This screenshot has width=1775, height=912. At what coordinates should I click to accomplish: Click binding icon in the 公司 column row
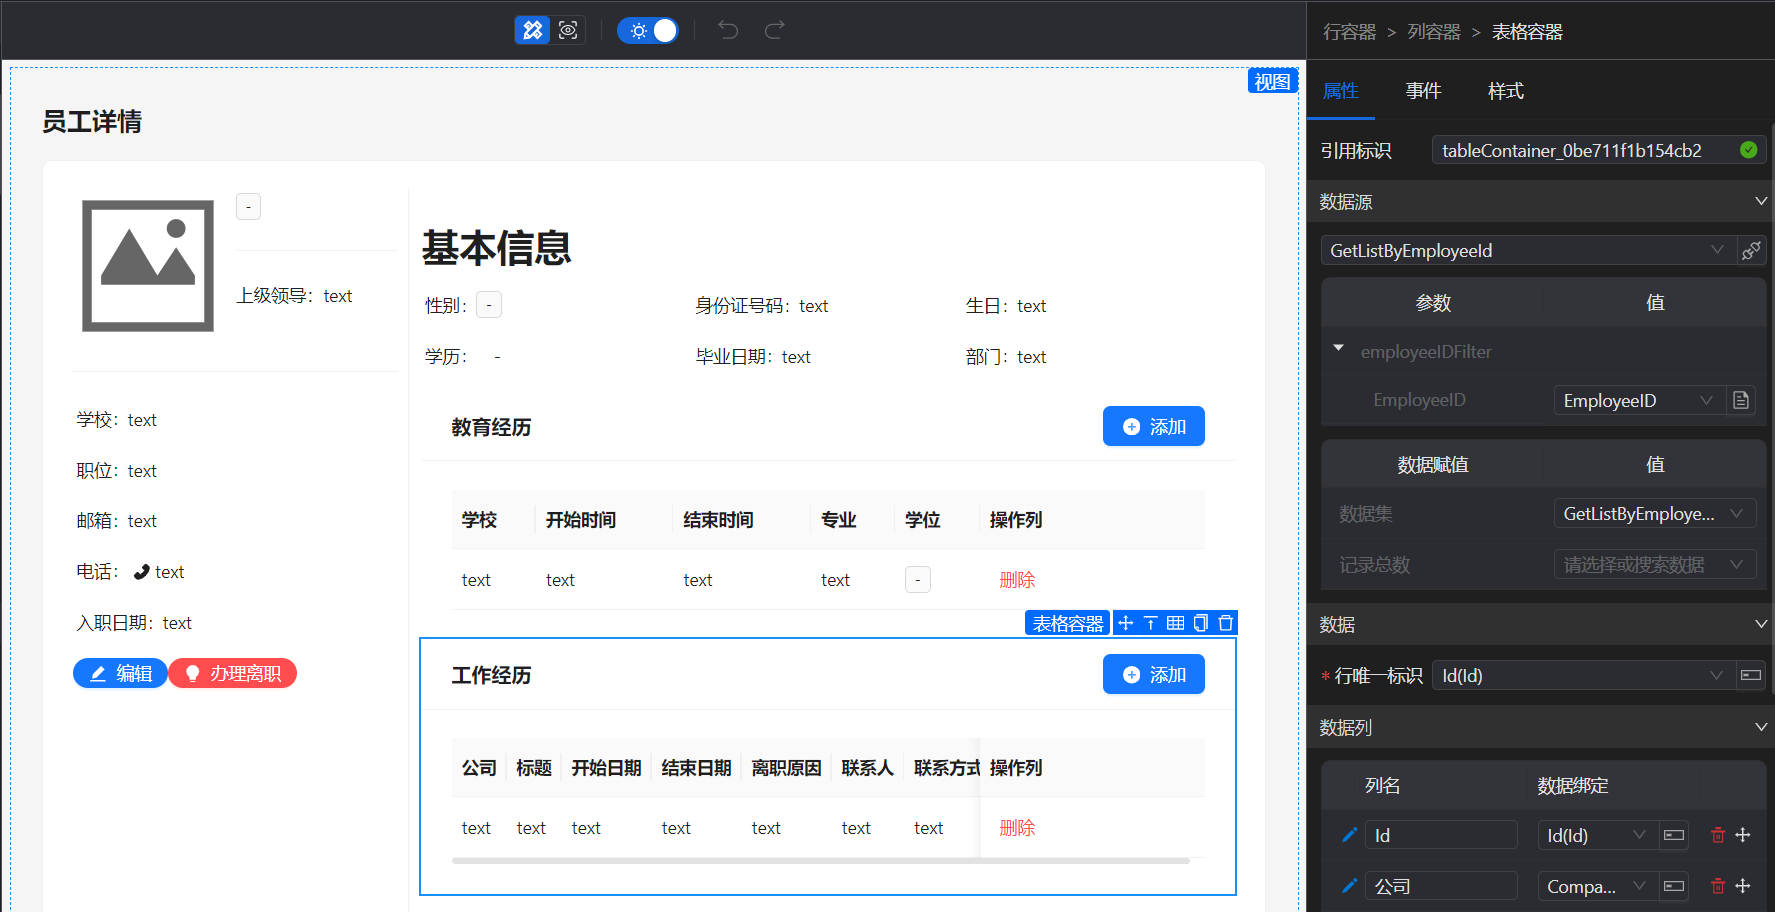[x=1674, y=886]
